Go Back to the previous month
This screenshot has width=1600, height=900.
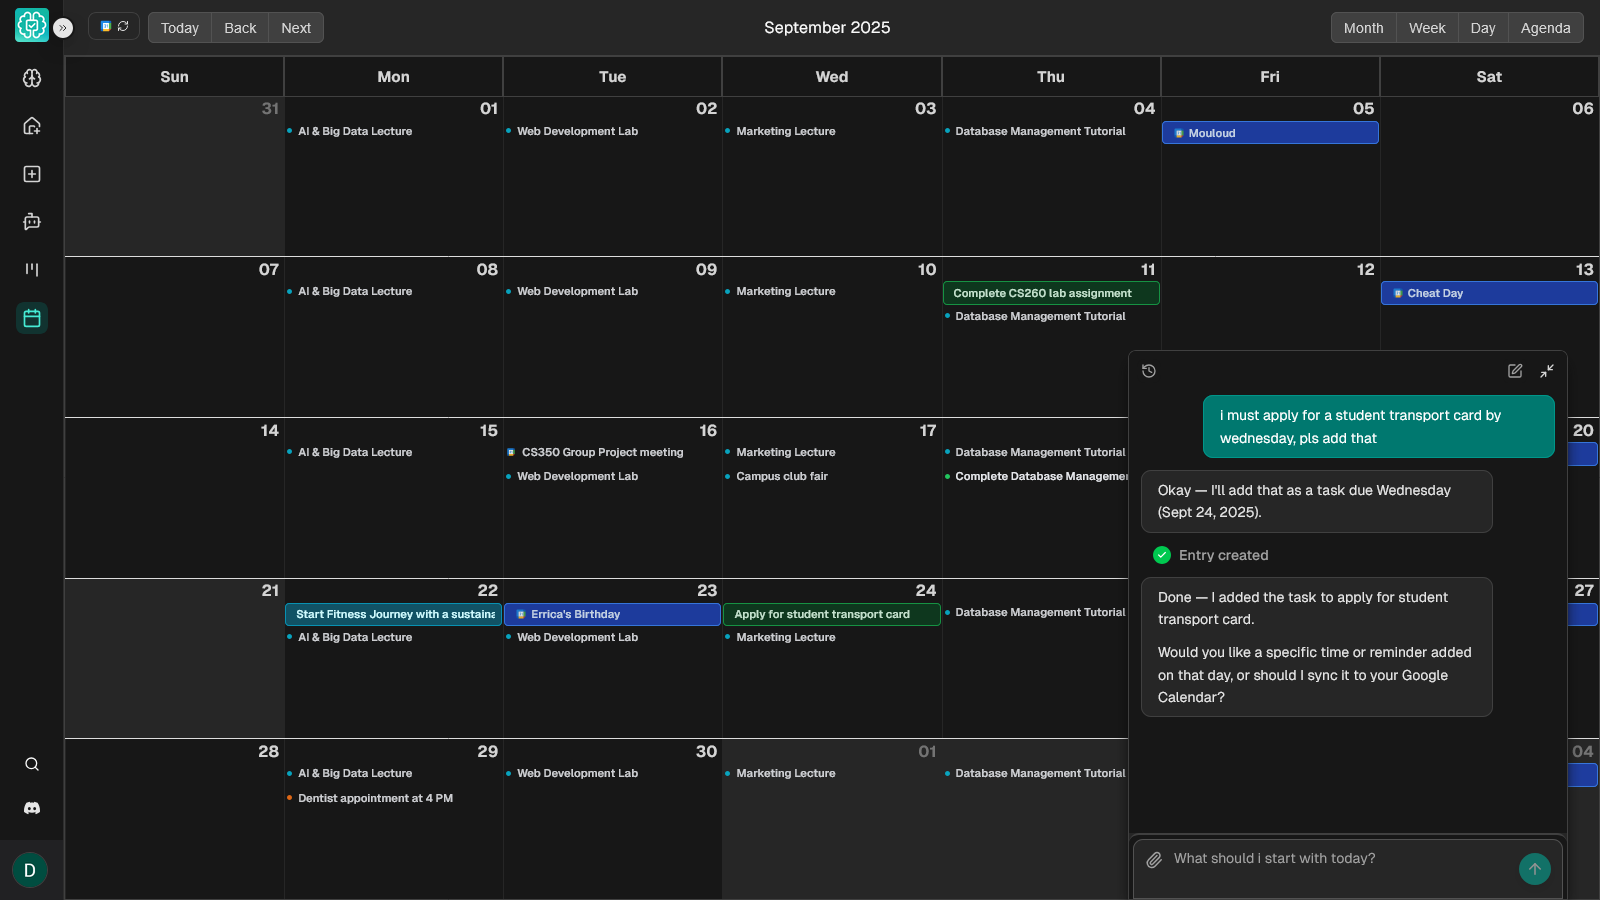click(x=240, y=28)
